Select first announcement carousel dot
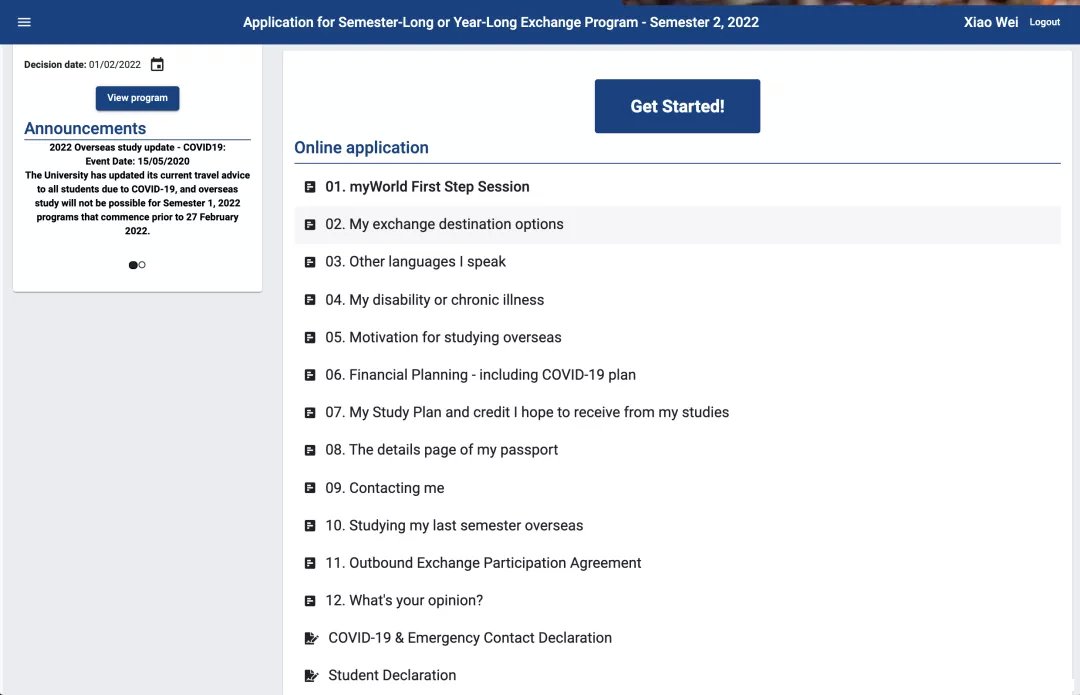 pyautogui.click(x=133, y=265)
